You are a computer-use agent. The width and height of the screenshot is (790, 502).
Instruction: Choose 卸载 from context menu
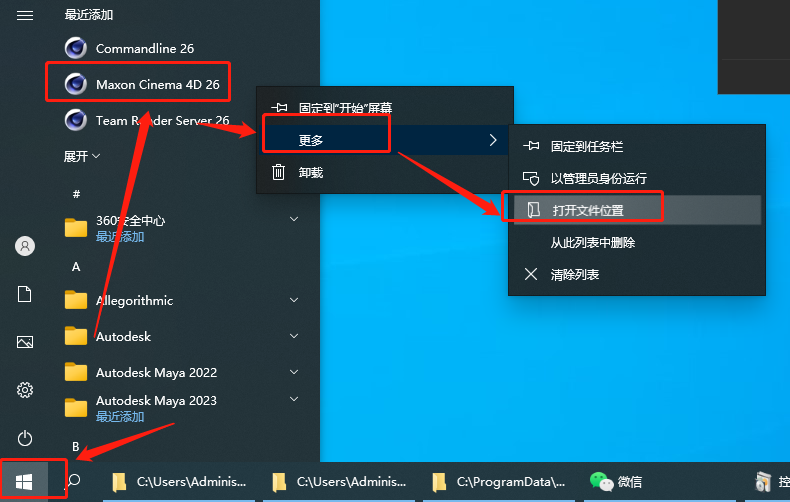[x=384, y=173]
